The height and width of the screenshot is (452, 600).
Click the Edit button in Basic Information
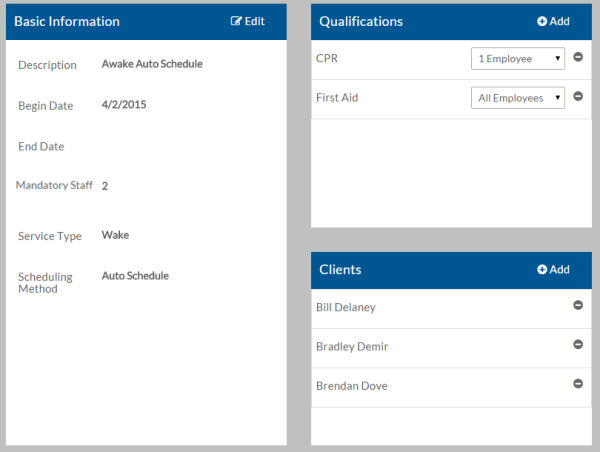pos(248,21)
